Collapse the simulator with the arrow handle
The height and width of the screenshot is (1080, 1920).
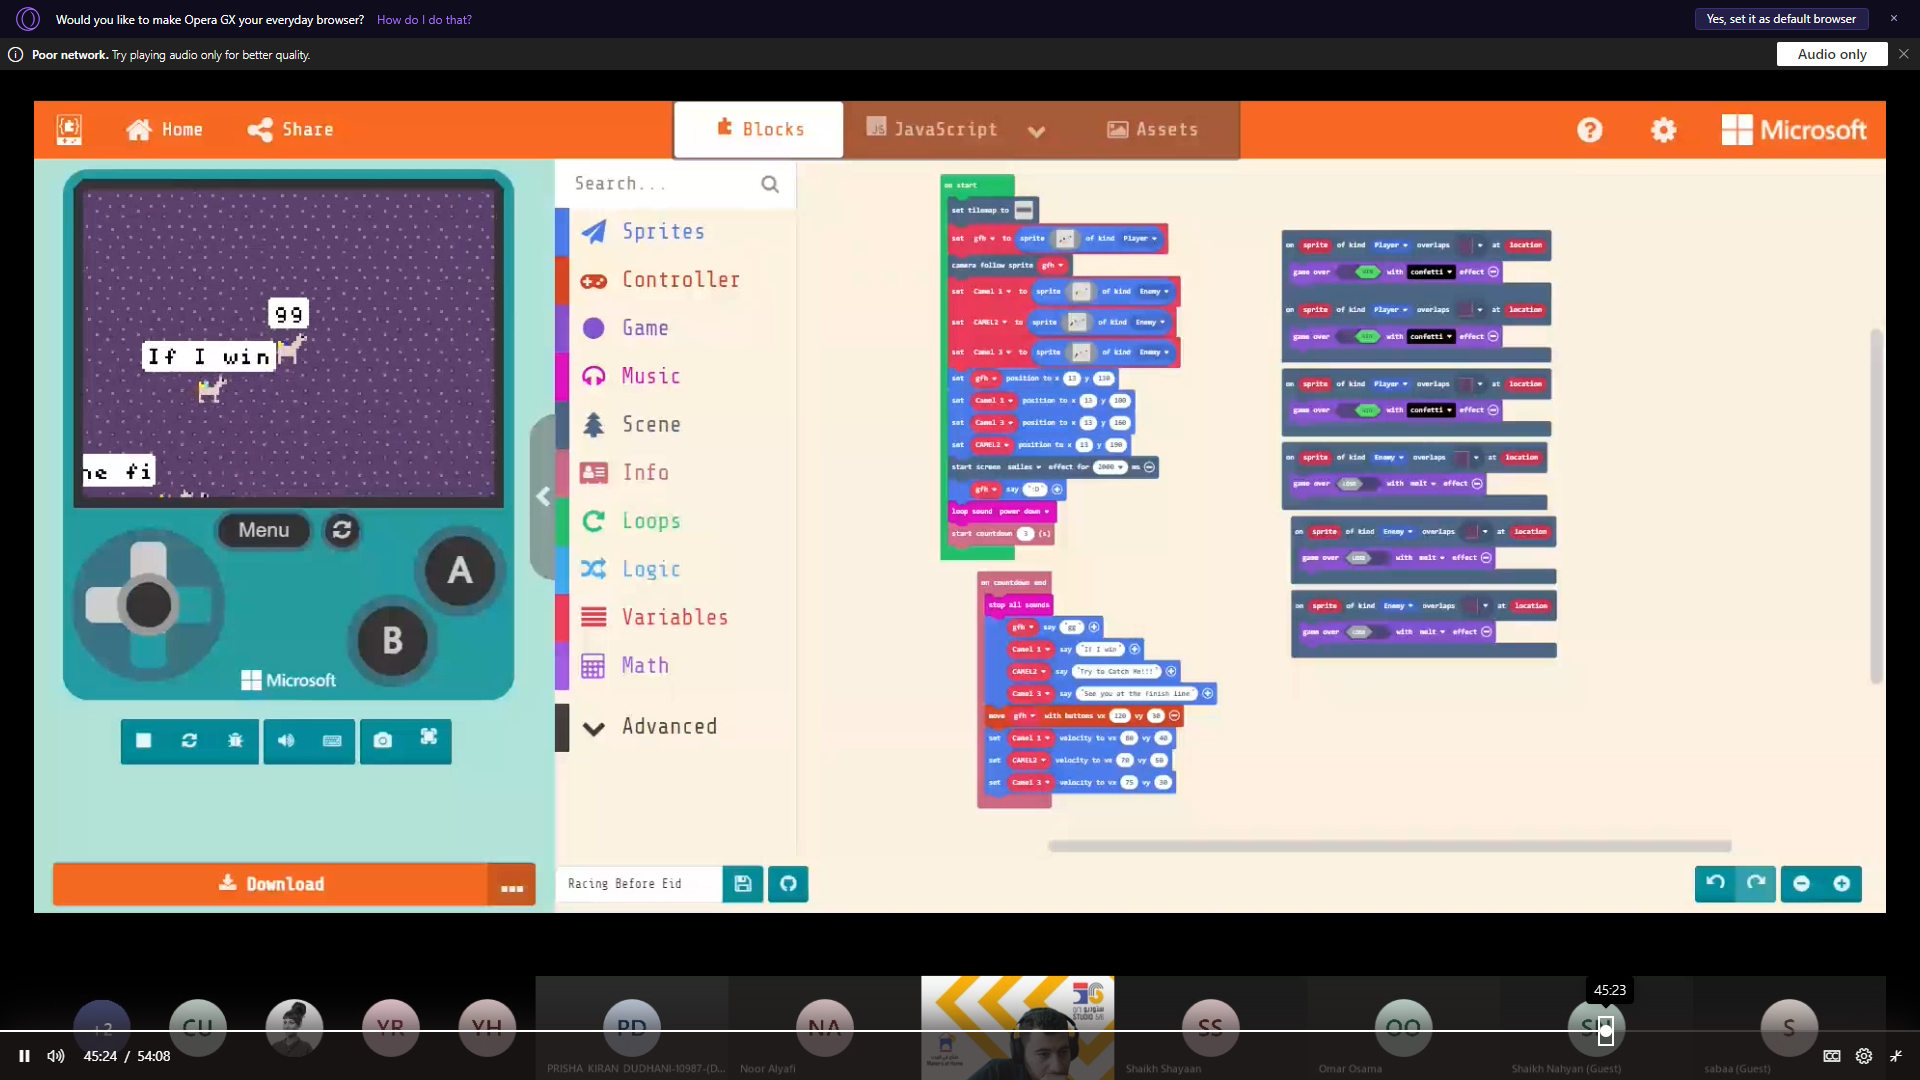[x=542, y=496]
